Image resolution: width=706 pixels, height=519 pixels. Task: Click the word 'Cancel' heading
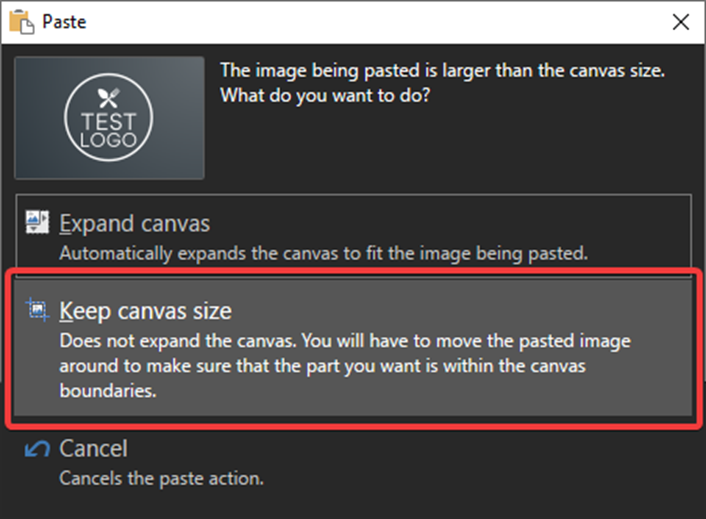[x=94, y=449]
